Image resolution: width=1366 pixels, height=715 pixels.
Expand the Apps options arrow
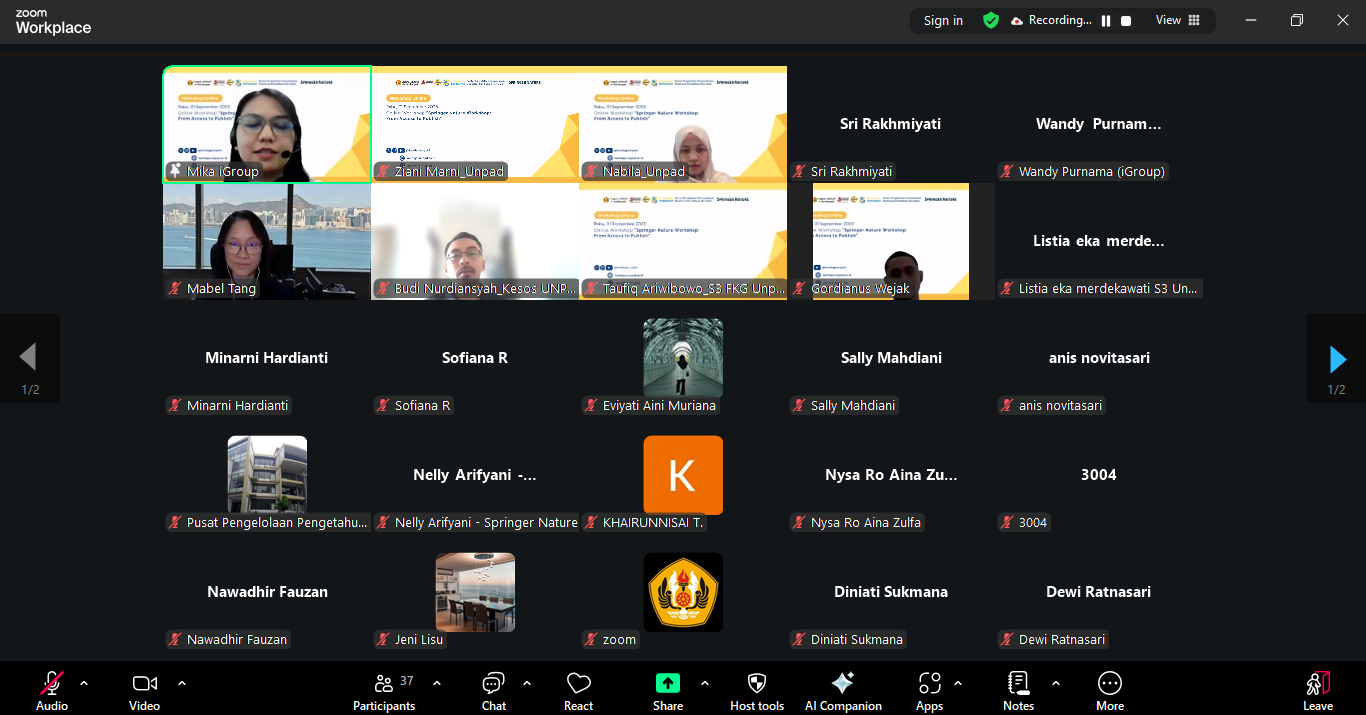point(958,683)
